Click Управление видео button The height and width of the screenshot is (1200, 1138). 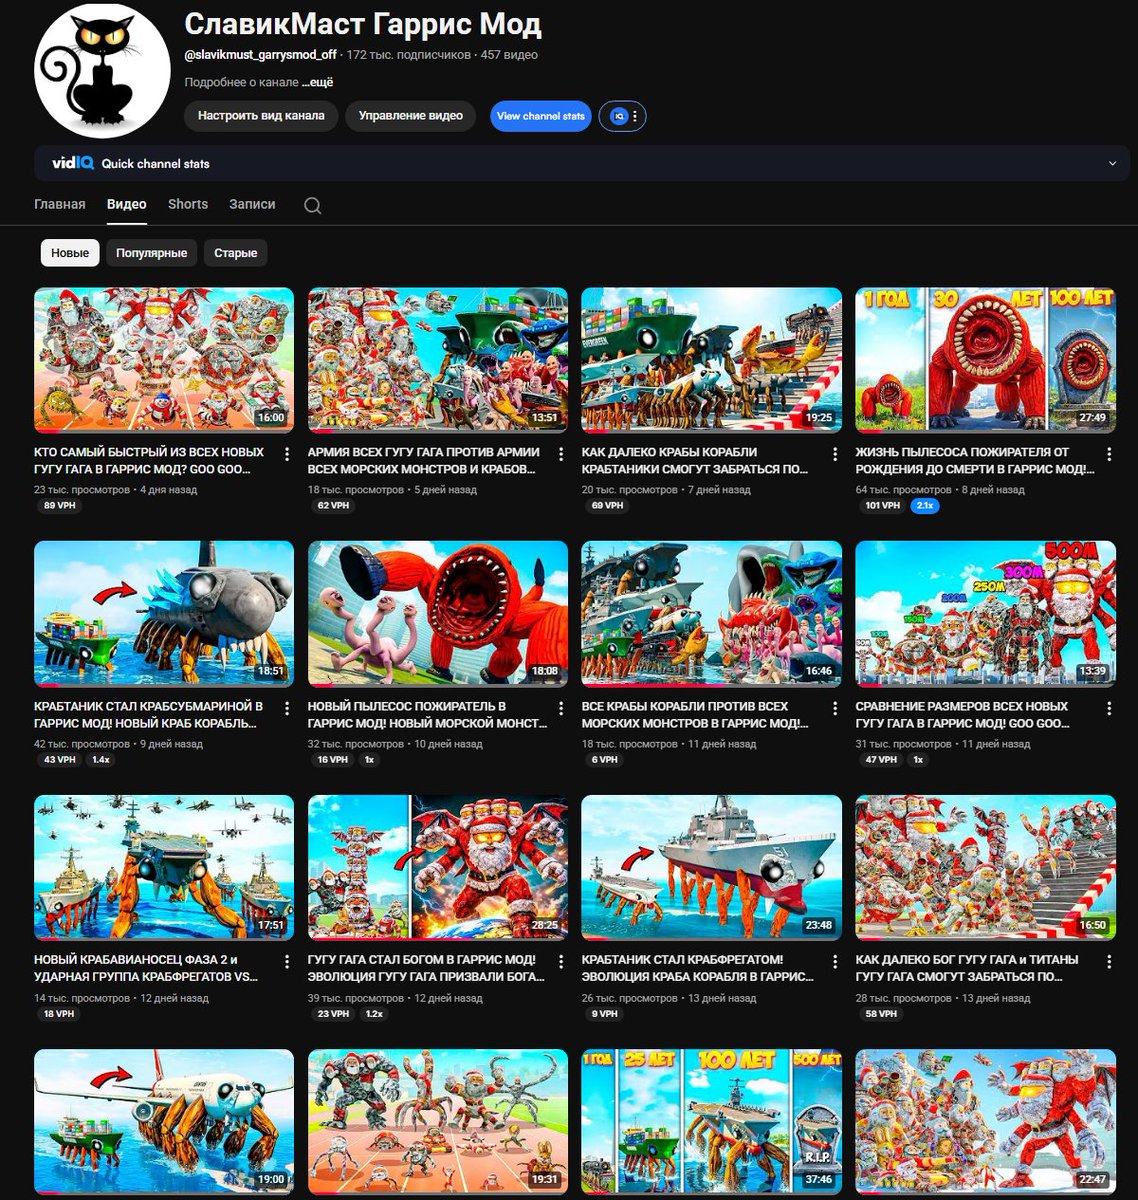coord(411,116)
